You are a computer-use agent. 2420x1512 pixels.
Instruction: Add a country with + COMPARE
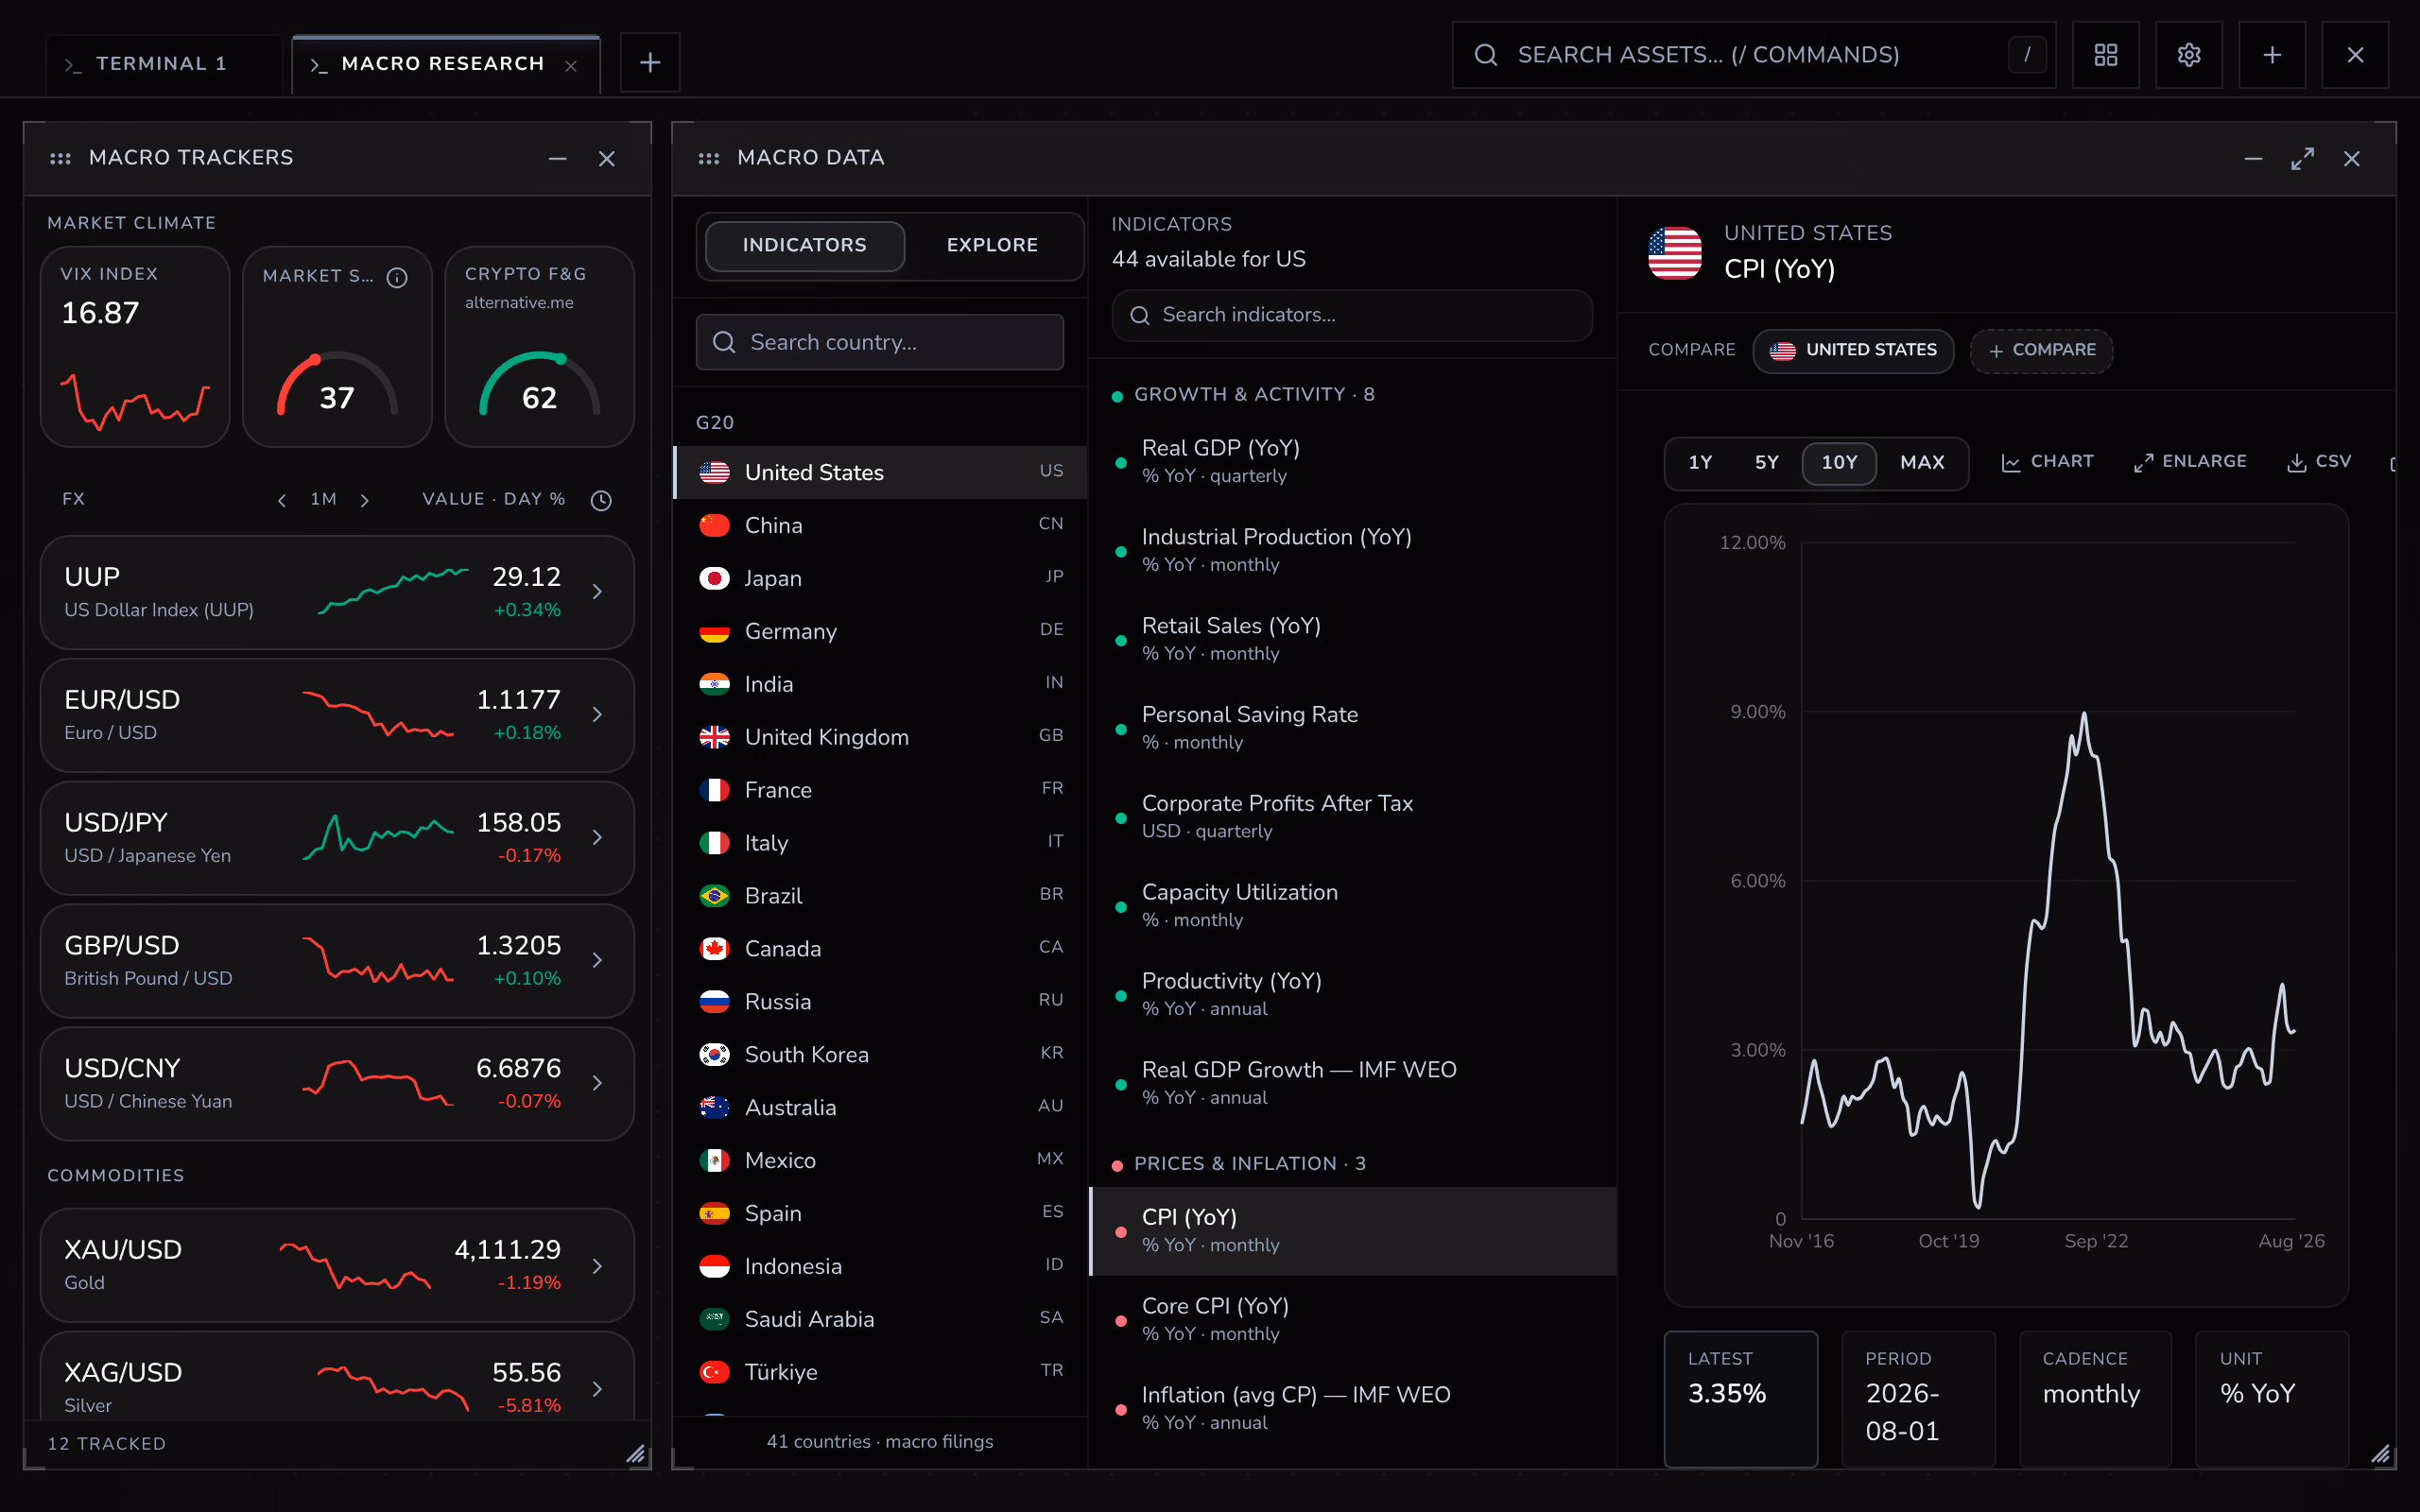(x=2041, y=350)
